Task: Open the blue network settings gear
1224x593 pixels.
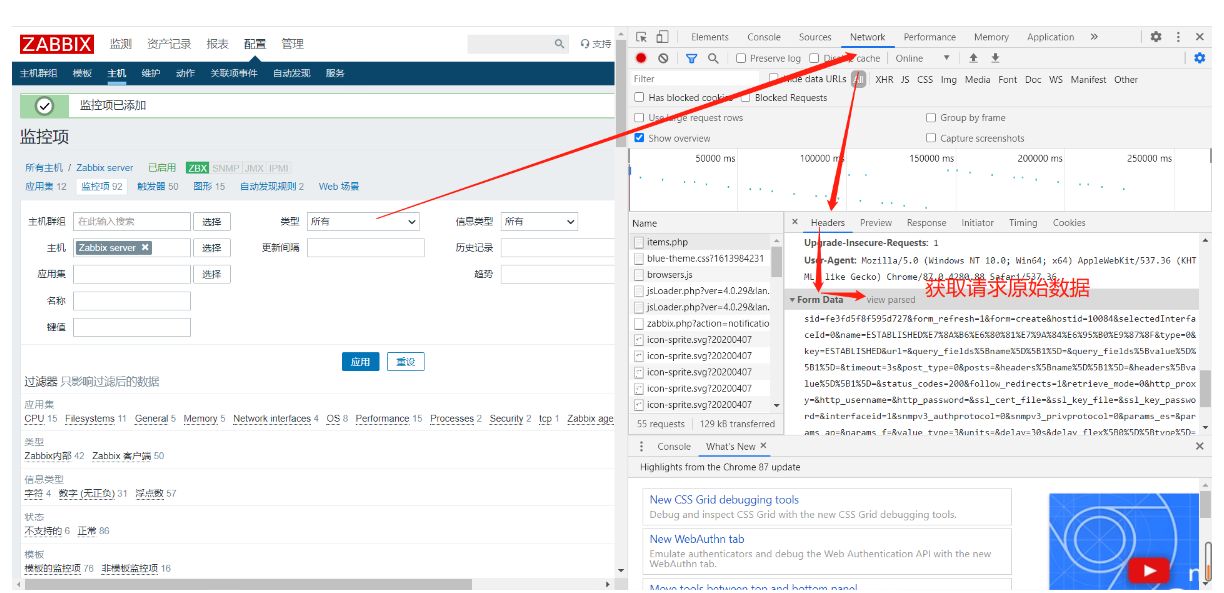Action: [x=1200, y=58]
